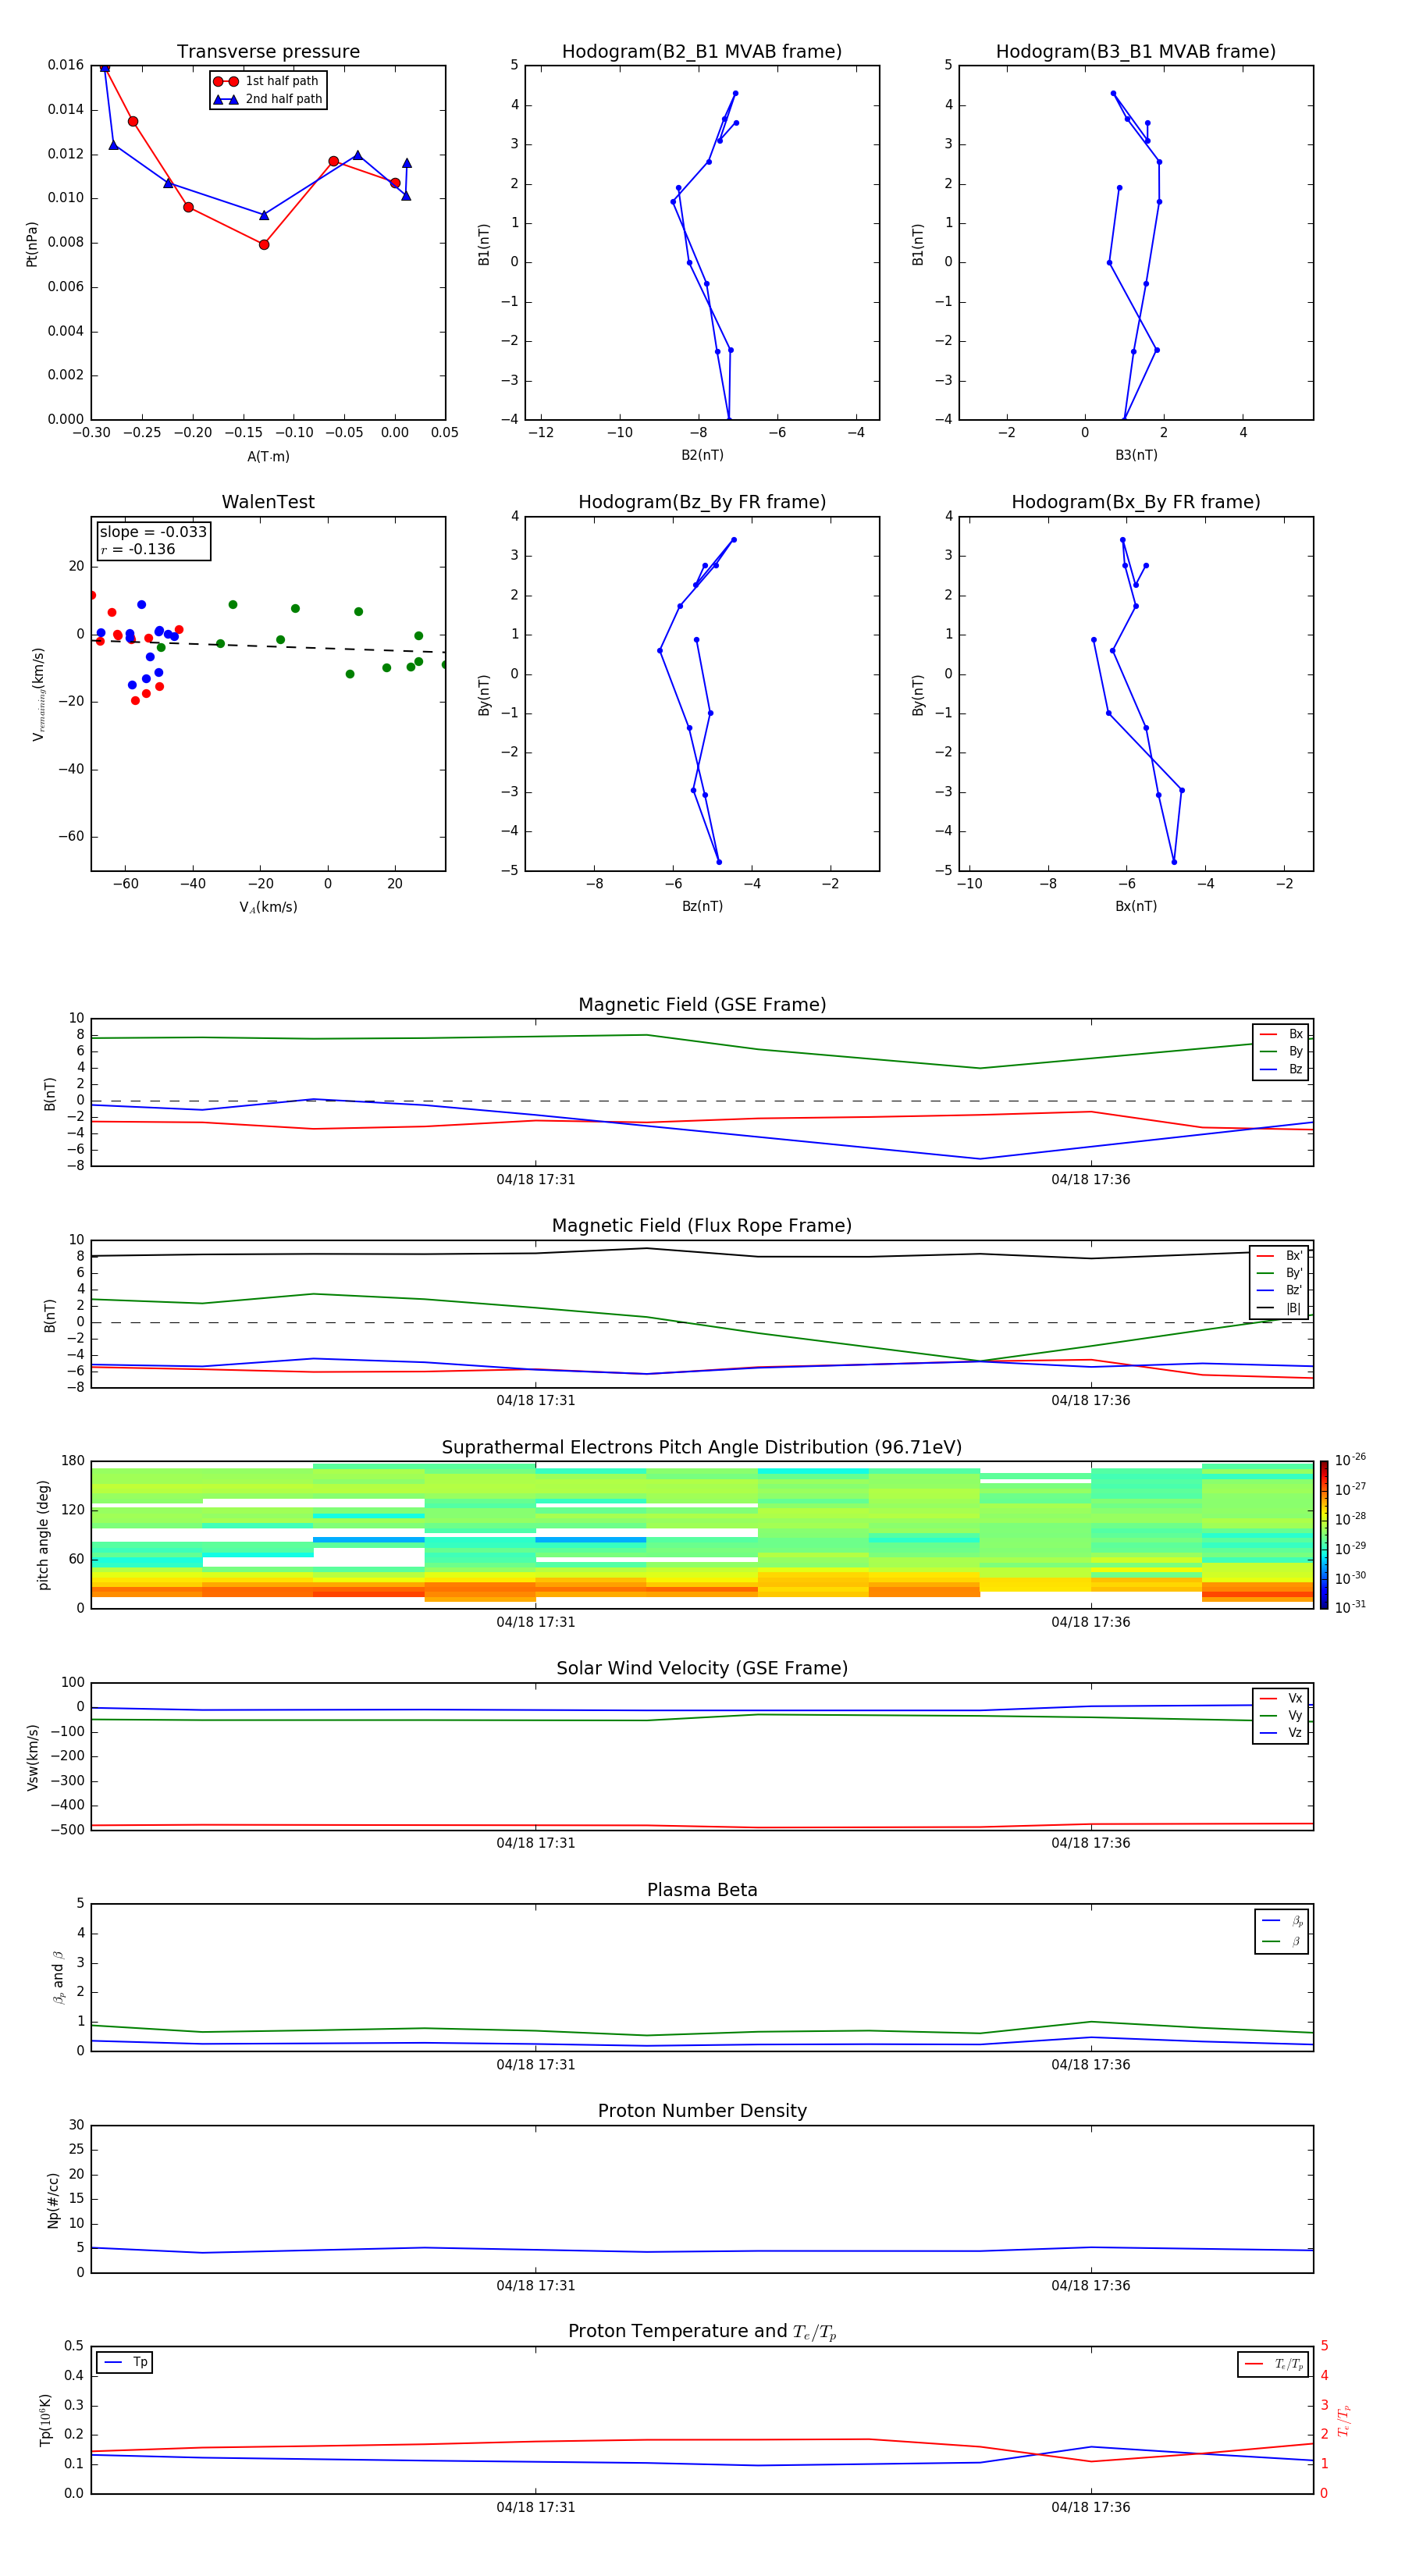
Task: Click the 'B2(nT)' x-axis label
Action: [x=702, y=455]
